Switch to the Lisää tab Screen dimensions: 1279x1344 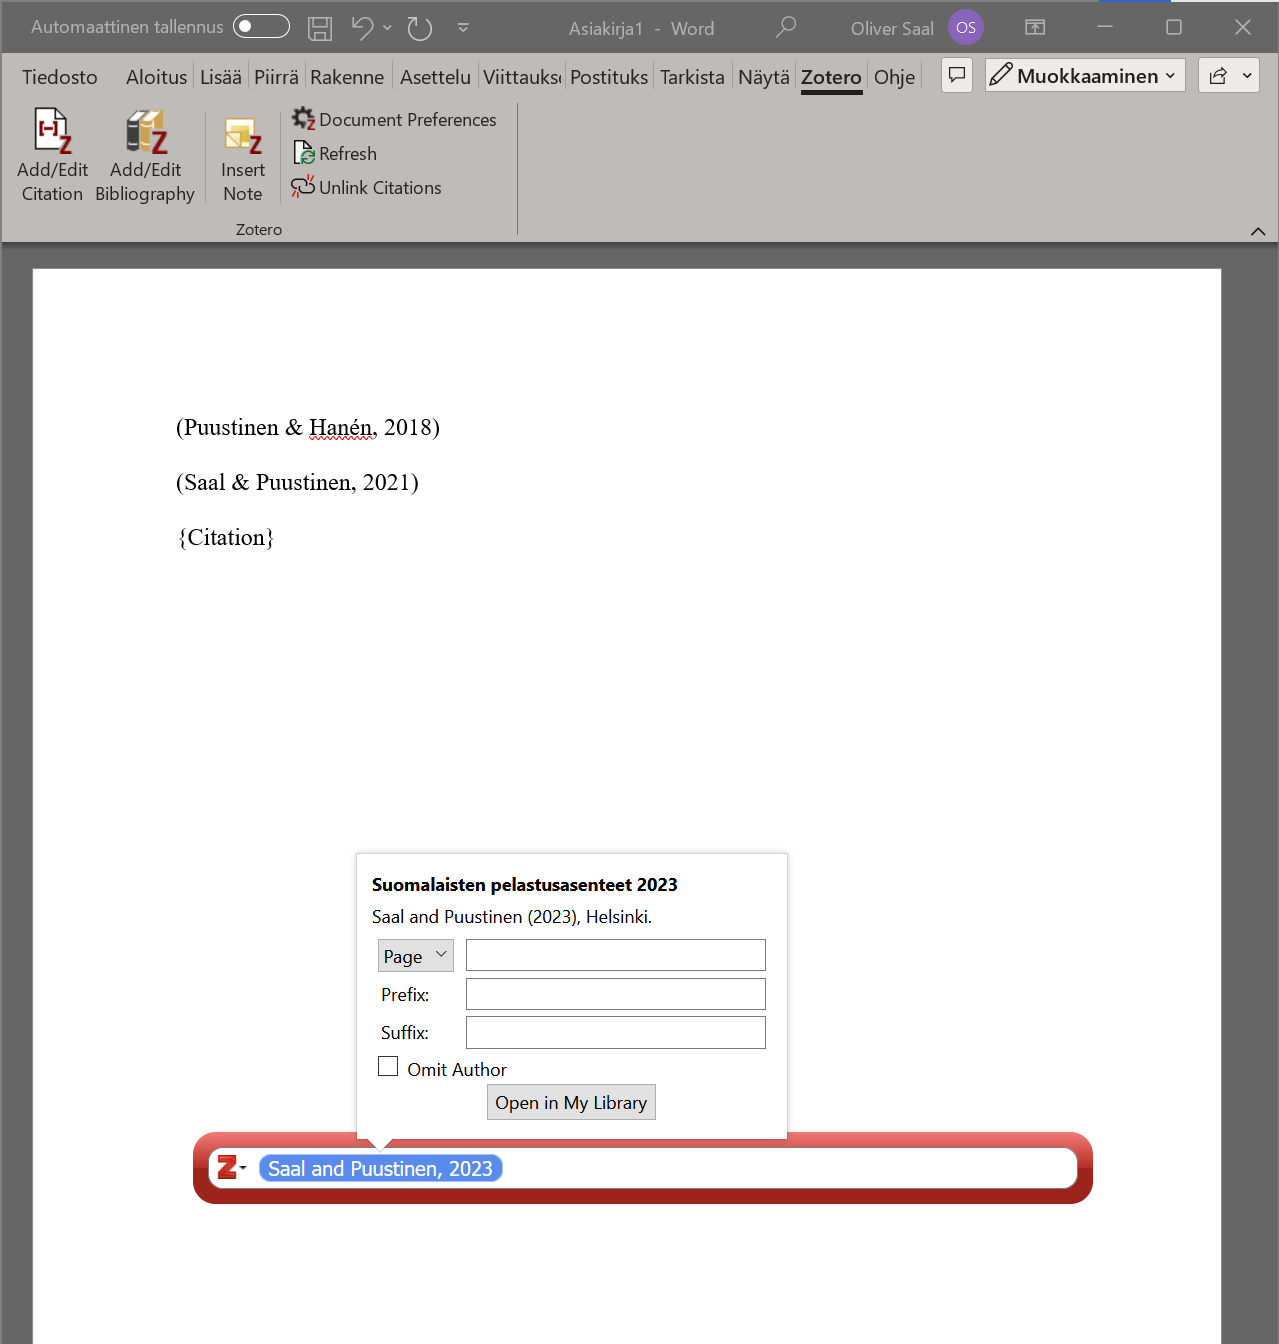221,77
